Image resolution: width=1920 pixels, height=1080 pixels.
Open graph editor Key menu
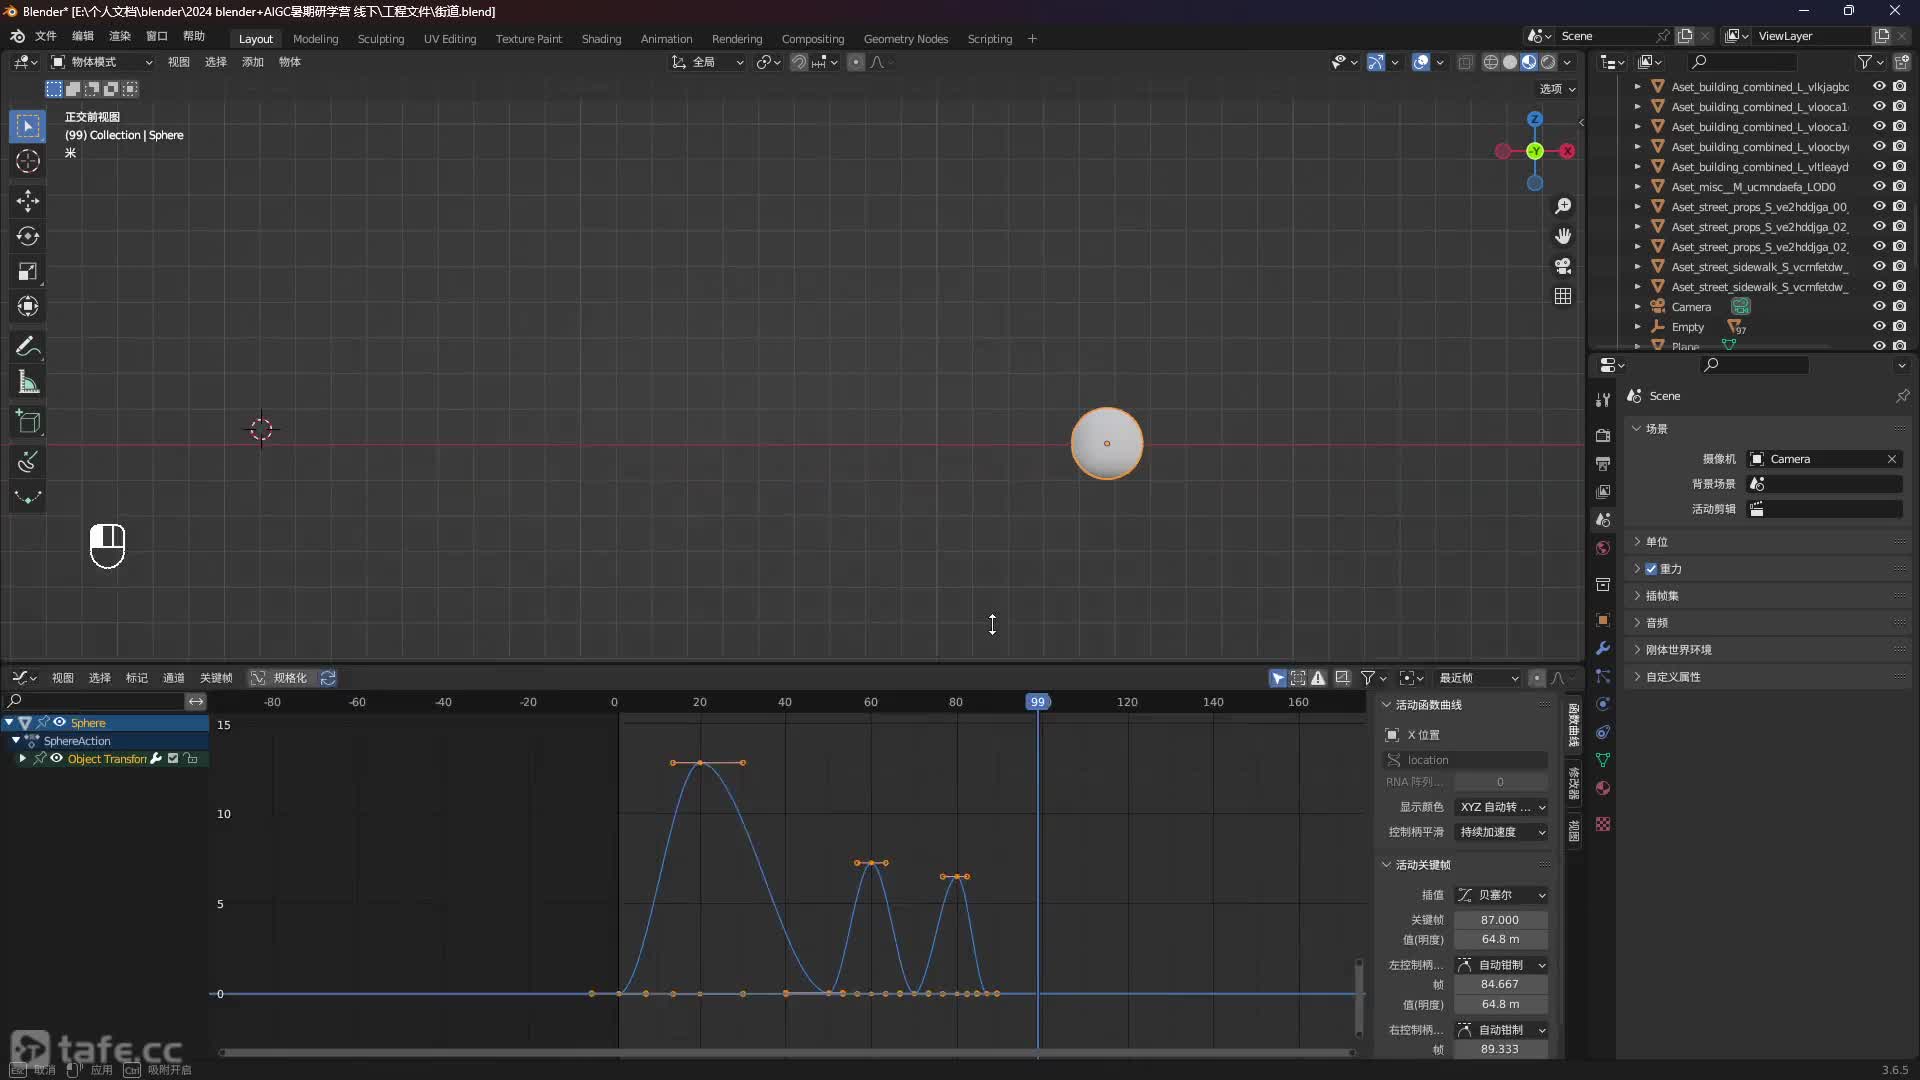tap(216, 678)
